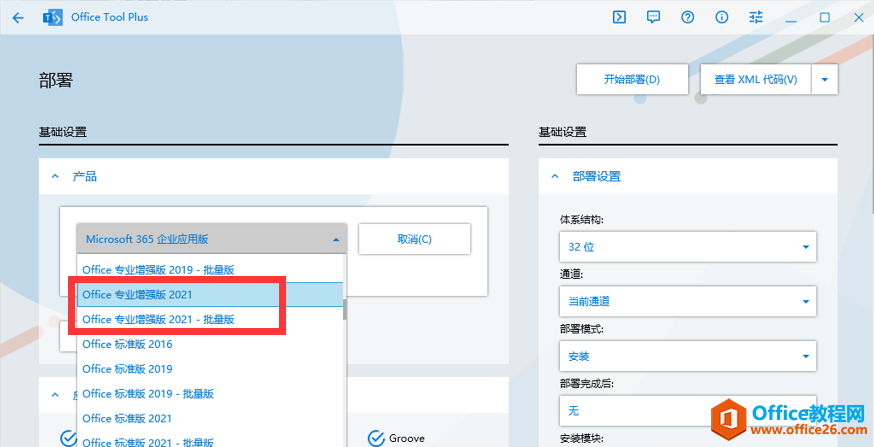Viewport: 874px width, 447px height.
Task: Open the 通道 dropdown showing 当前通道
Action: point(688,302)
